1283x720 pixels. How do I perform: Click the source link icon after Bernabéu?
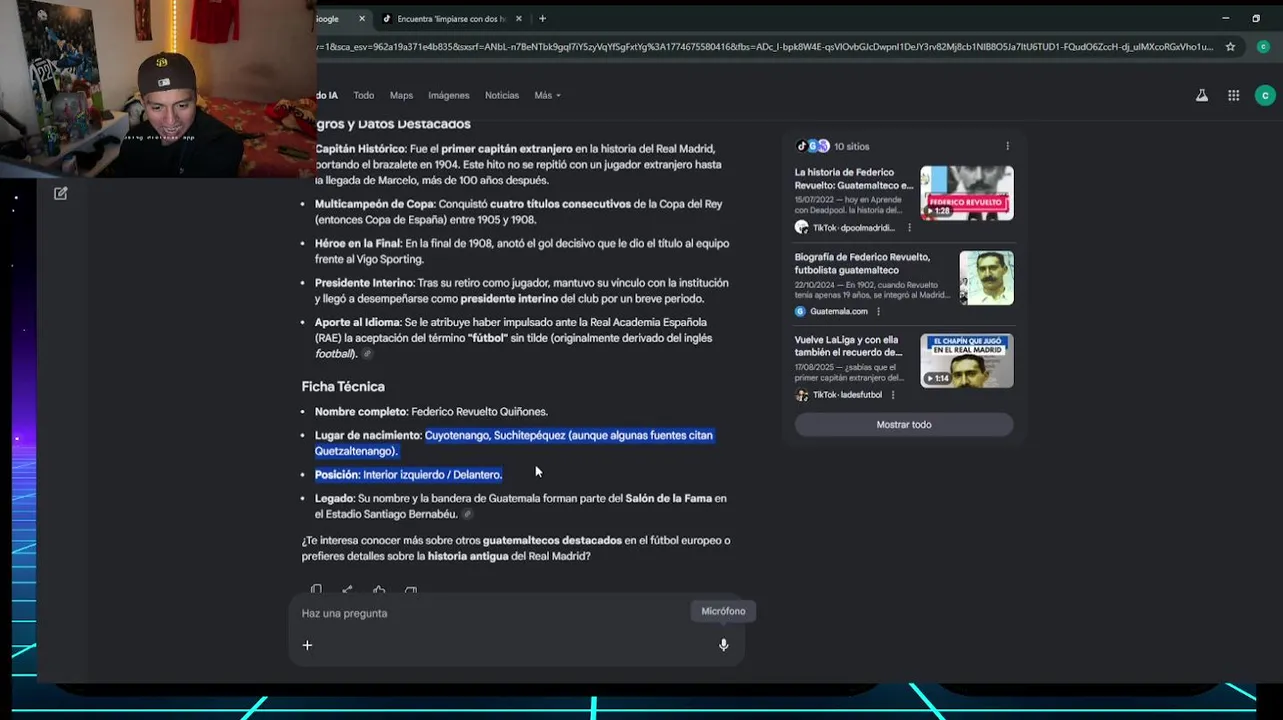click(467, 514)
